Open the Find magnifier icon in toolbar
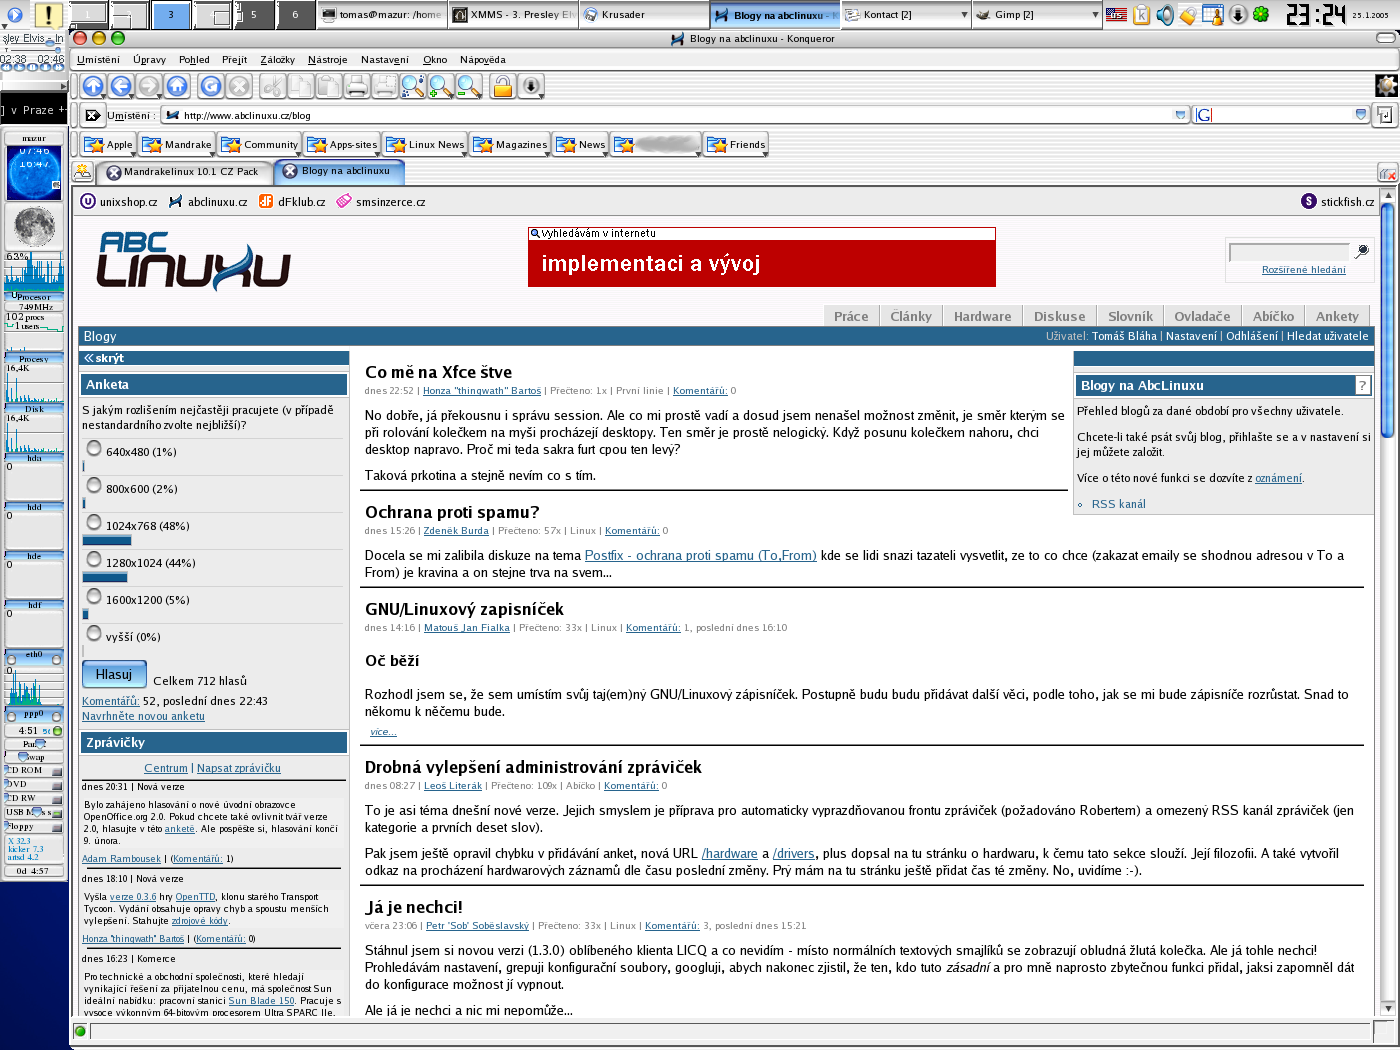Viewport: 1400px width, 1050px height. [x=413, y=87]
